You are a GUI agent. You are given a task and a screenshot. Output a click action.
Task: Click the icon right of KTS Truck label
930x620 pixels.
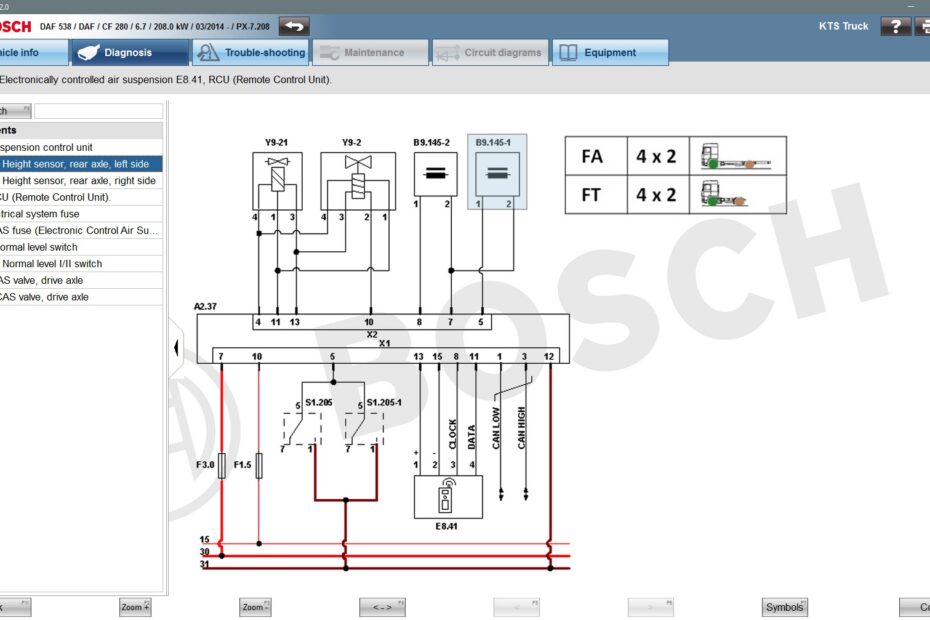click(x=921, y=26)
